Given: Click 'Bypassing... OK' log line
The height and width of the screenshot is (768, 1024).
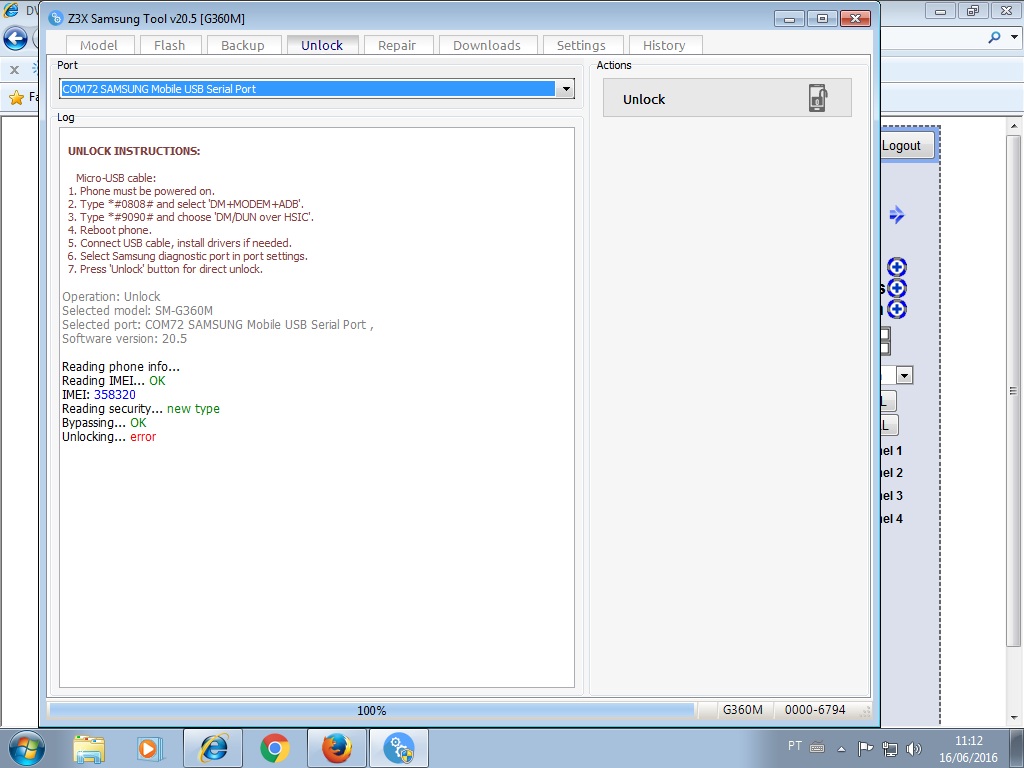Looking at the screenshot, I should (104, 423).
